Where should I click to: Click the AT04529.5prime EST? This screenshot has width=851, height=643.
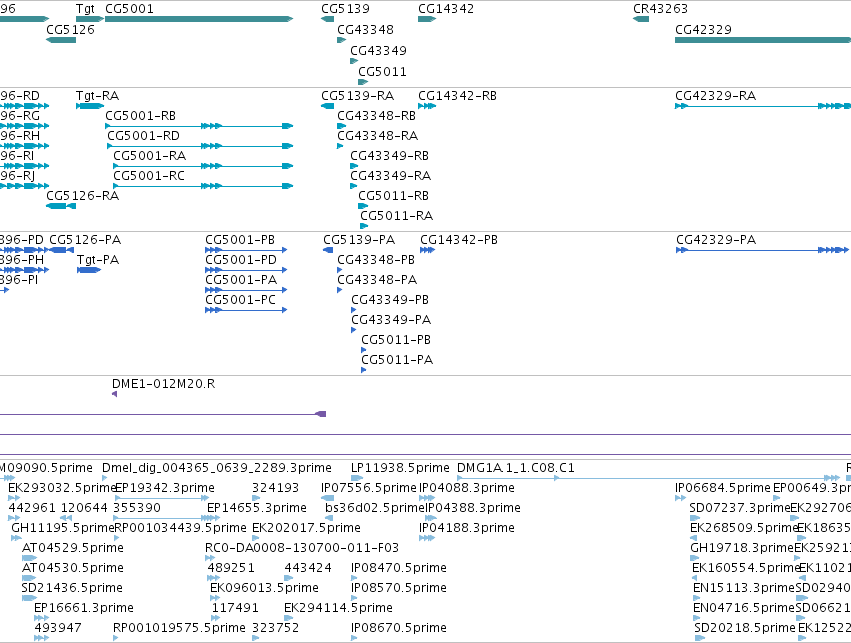tap(73, 548)
